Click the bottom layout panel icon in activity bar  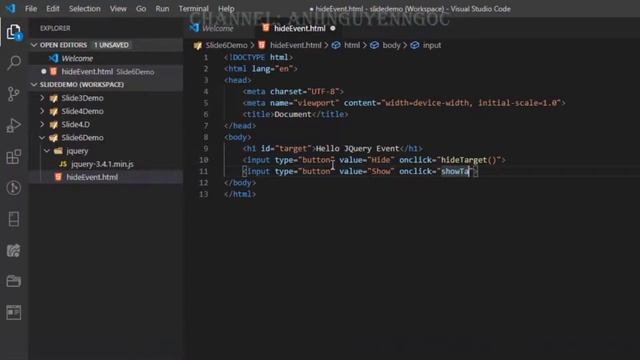pos(13,312)
